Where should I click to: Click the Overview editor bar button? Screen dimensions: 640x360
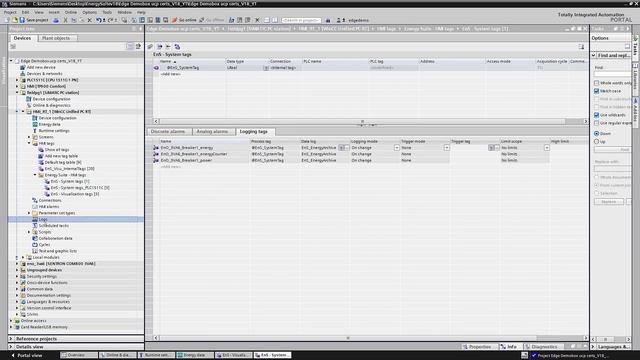(x=79, y=356)
